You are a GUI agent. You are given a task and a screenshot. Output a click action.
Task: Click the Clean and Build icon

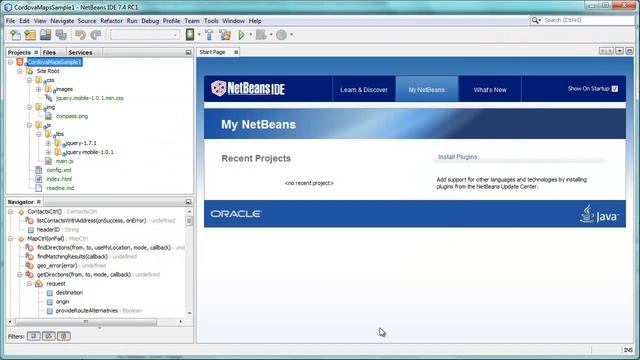tap(225, 35)
